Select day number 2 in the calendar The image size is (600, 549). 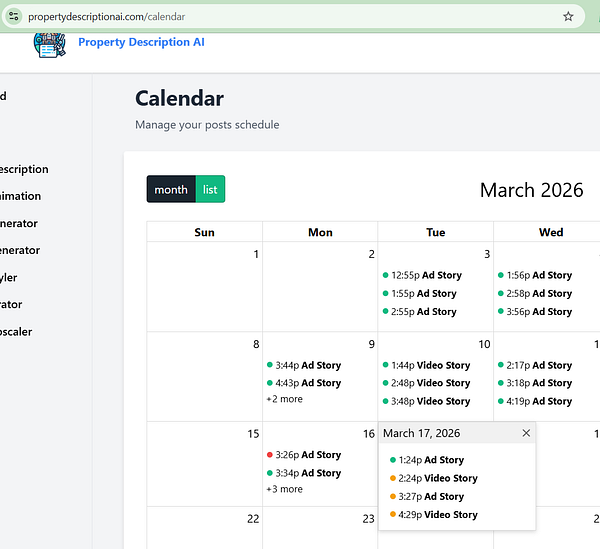tap(372, 254)
